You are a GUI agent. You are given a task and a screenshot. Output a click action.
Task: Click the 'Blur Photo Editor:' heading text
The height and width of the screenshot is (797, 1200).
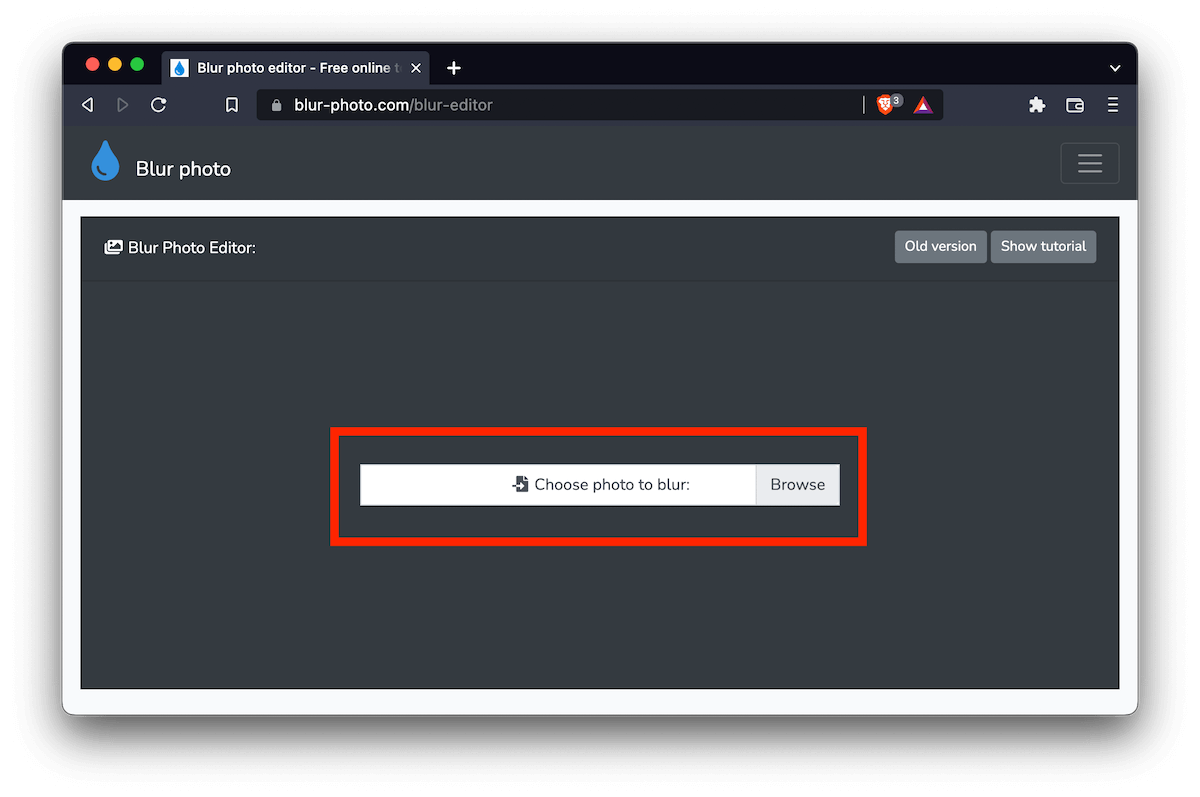coord(192,248)
